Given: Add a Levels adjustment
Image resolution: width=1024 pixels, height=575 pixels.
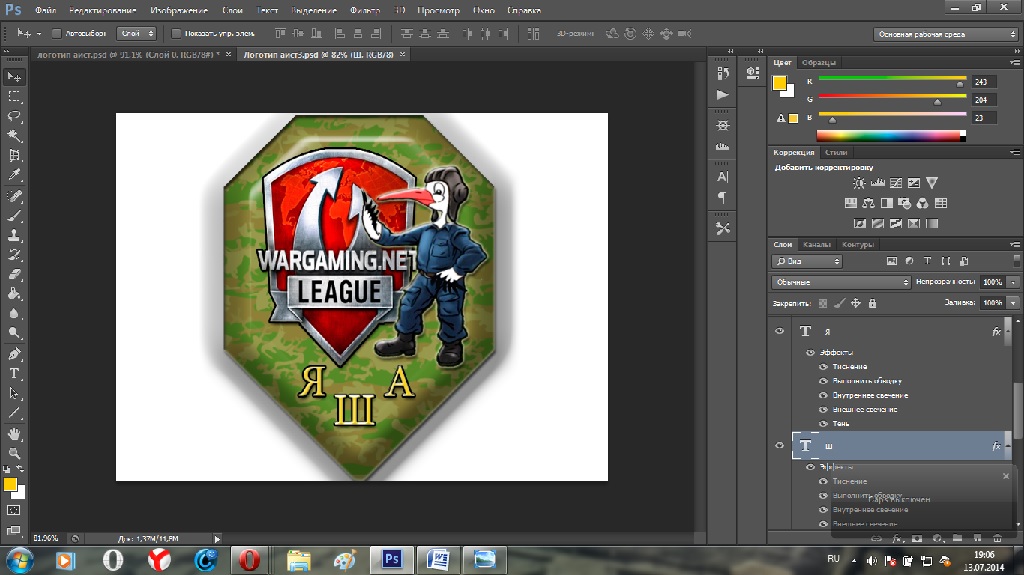Looking at the screenshot, I should [878, 183].
